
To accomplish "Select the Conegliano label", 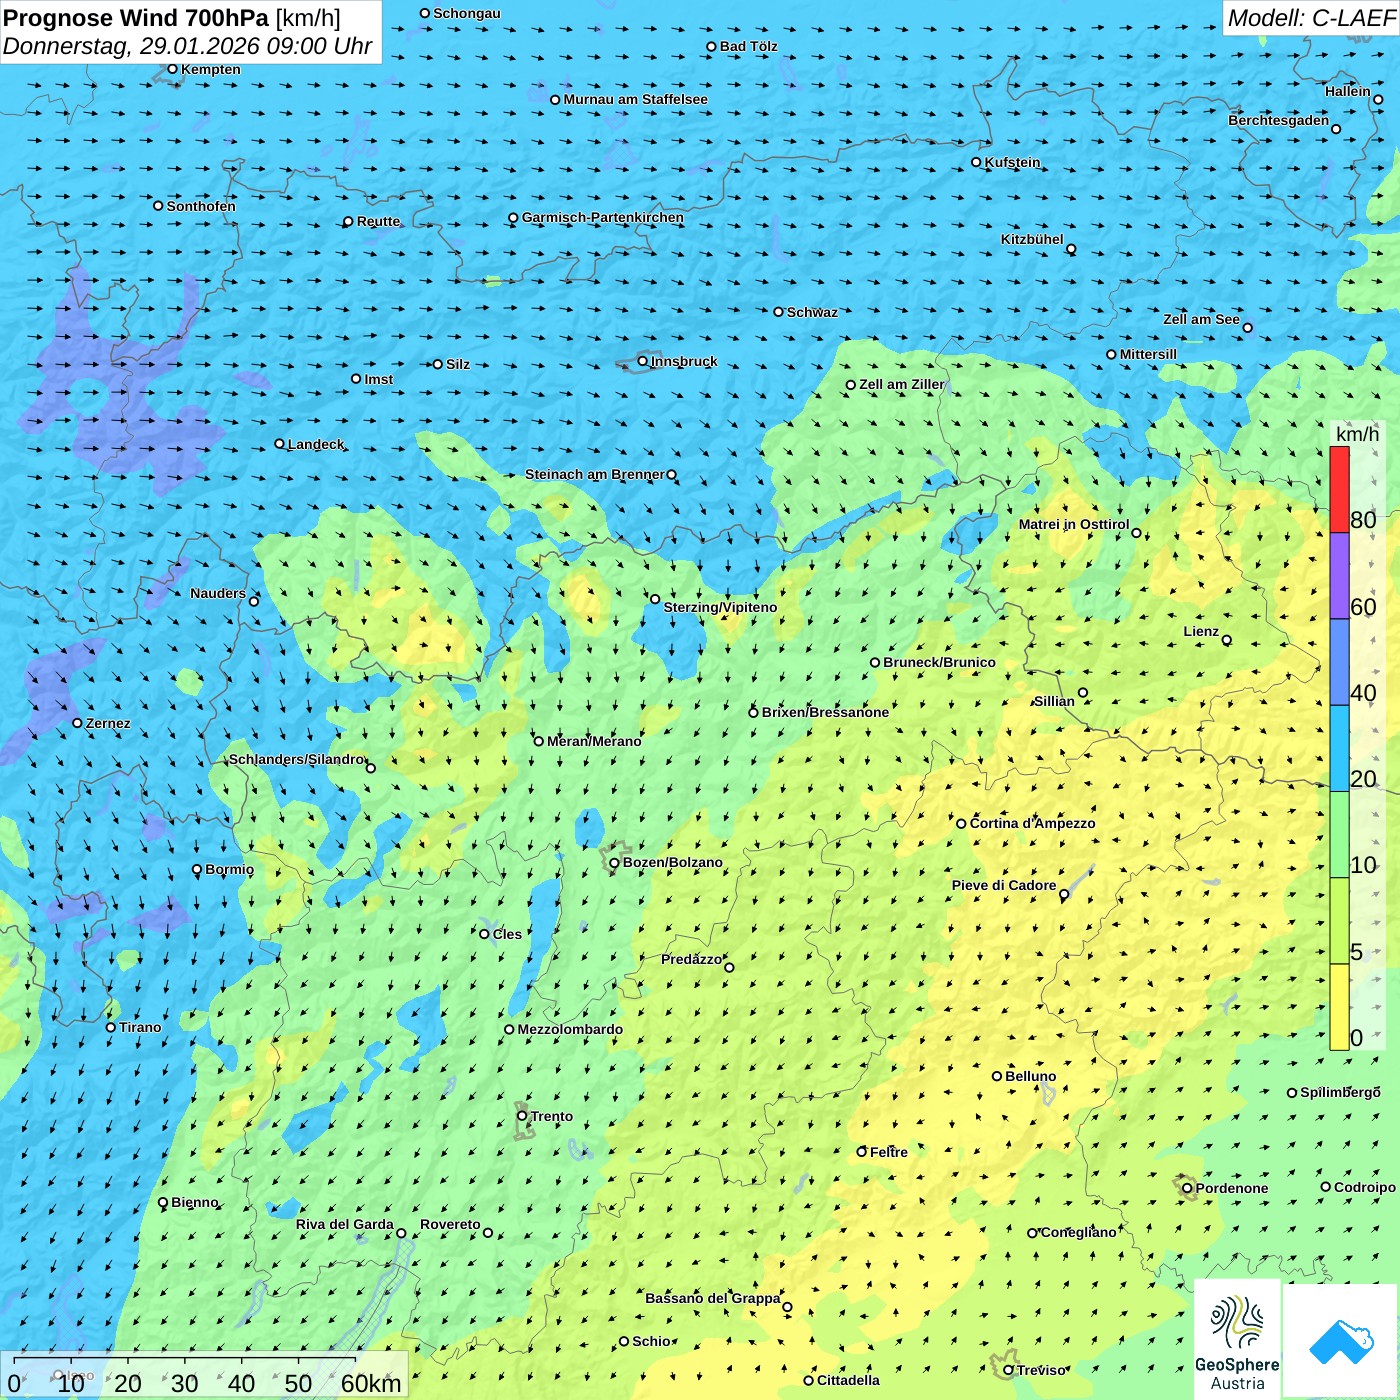I will pyautogui.click(x=1078, y=1232).
